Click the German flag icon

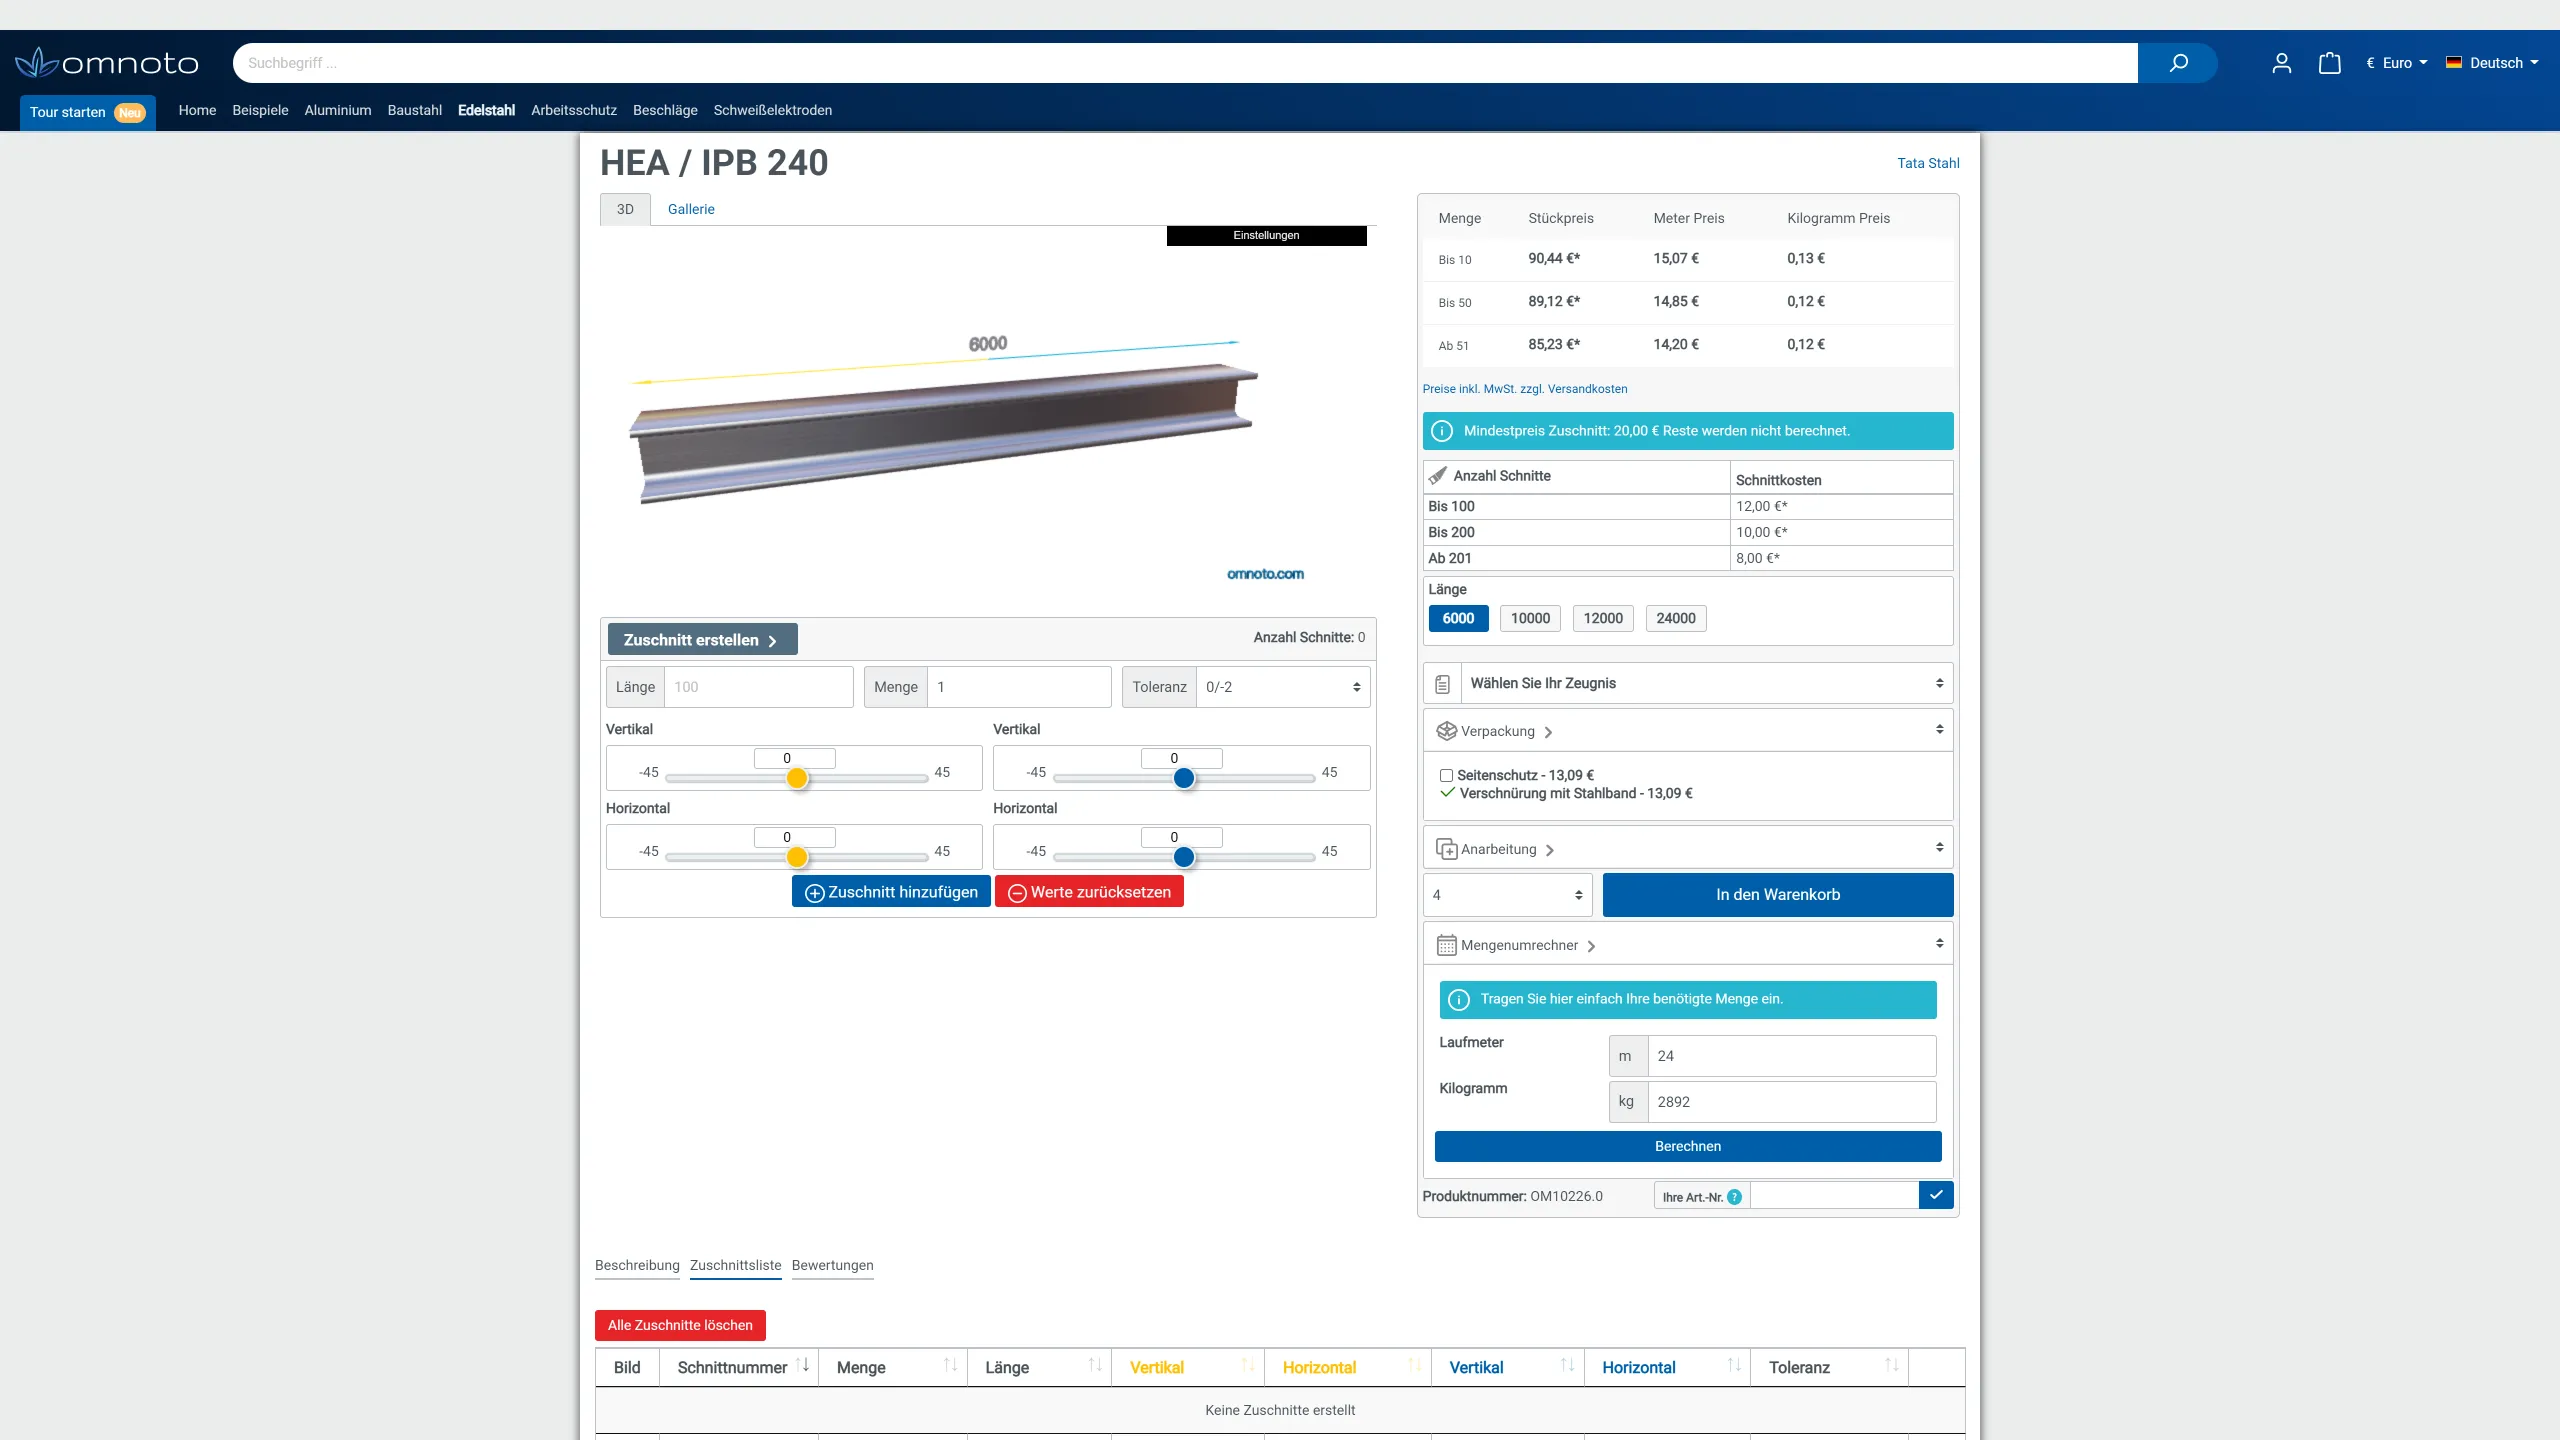click(x=2453, y=62)
